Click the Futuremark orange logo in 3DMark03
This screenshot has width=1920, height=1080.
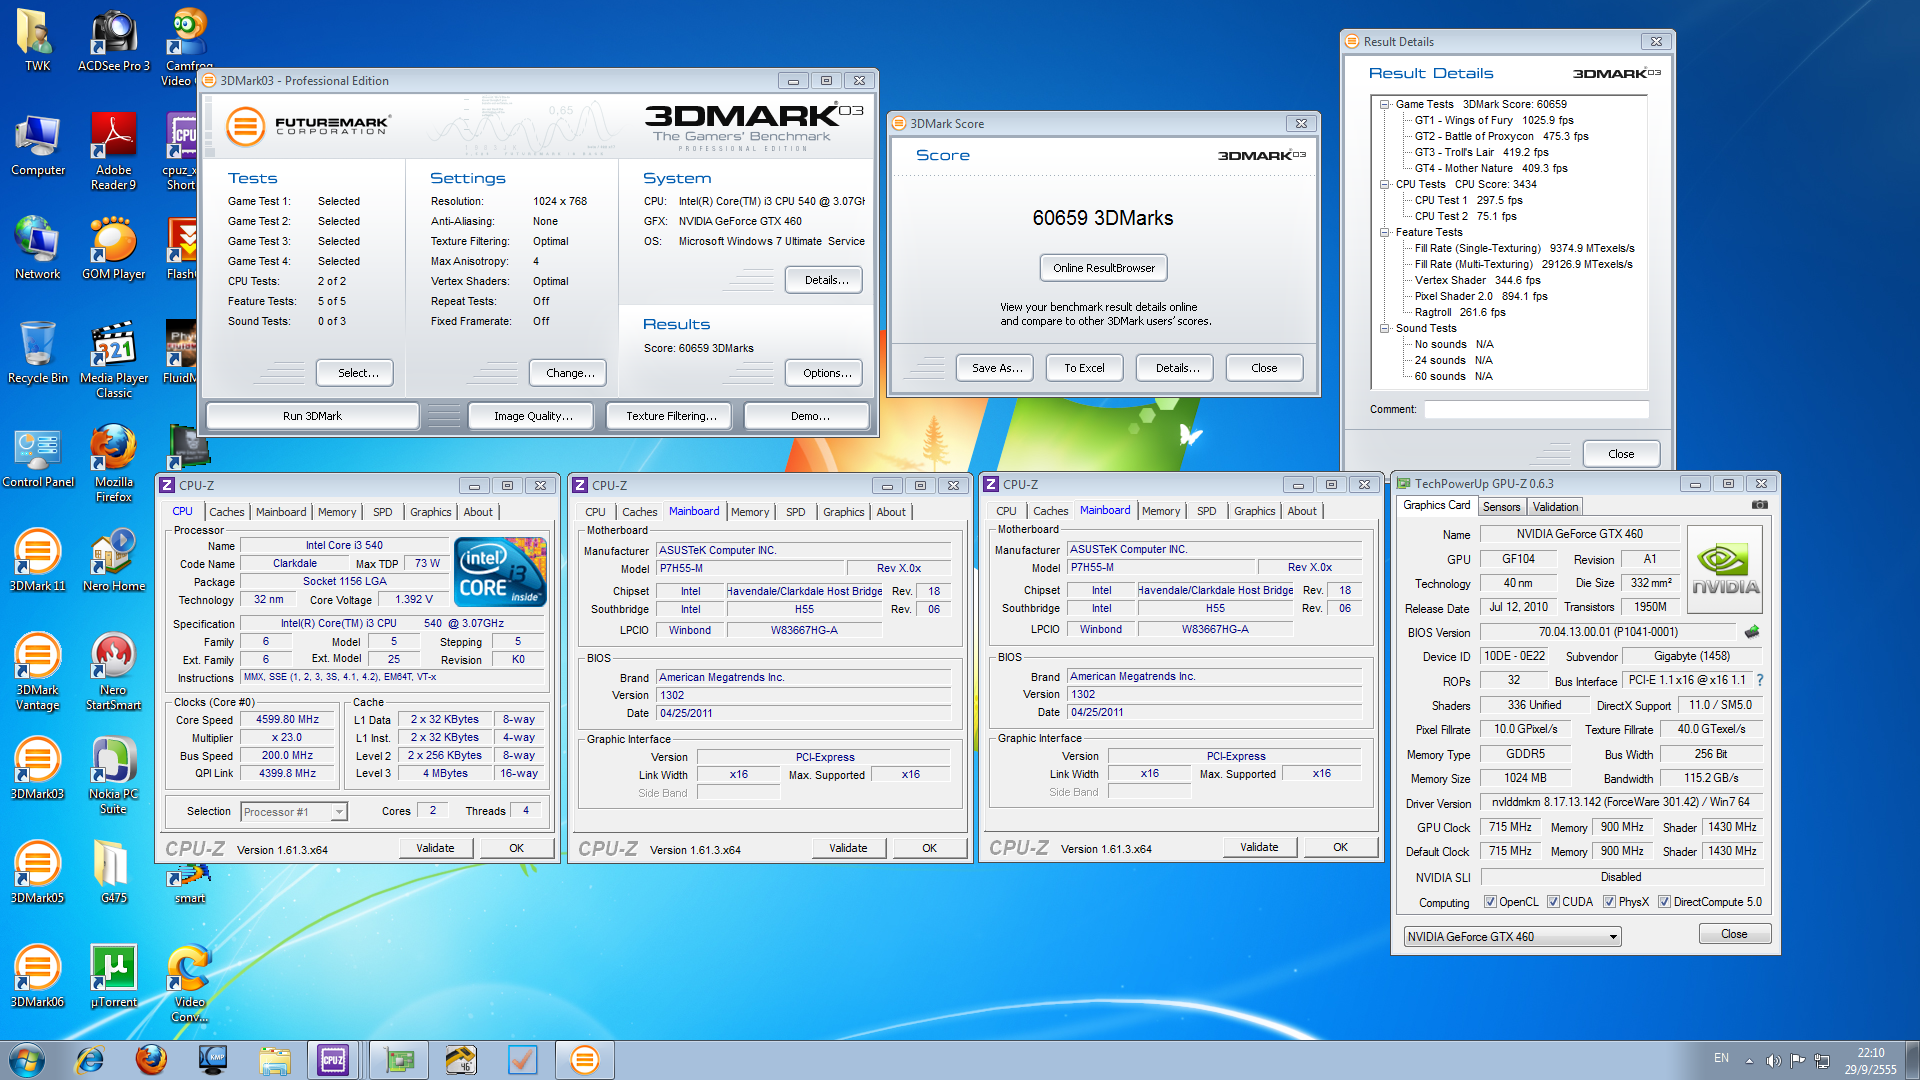pyautogui.click(x=245, y=126)
